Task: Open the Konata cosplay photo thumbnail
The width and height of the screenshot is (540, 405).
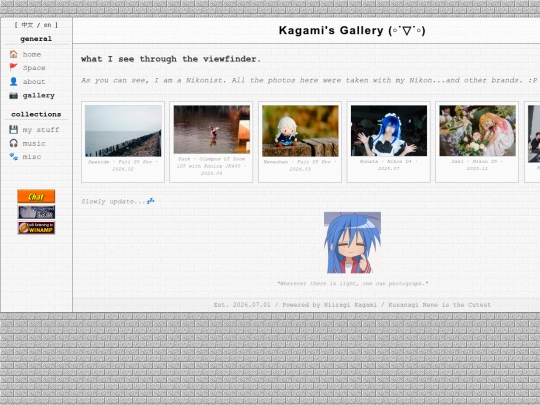Action: 389,131
